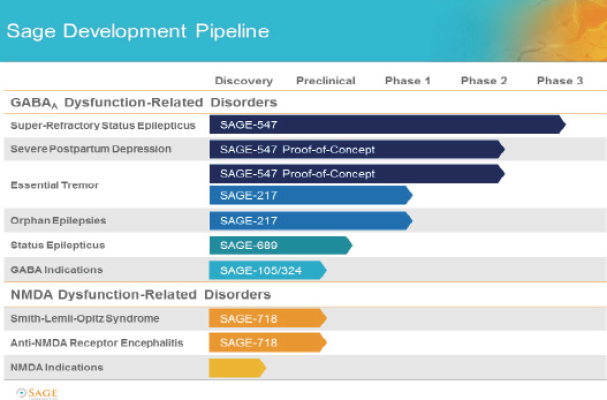Click the Status Epilepticus row label

58,245
